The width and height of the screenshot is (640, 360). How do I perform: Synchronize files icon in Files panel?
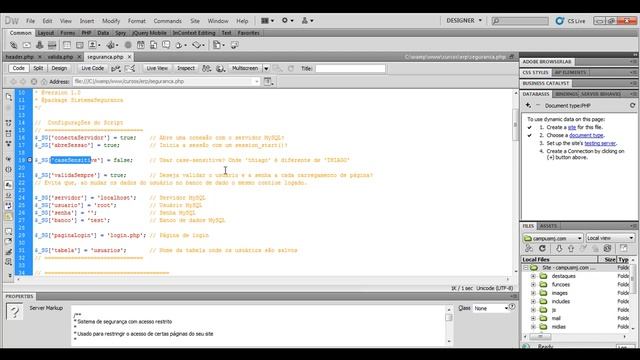[x=607, y=248]
